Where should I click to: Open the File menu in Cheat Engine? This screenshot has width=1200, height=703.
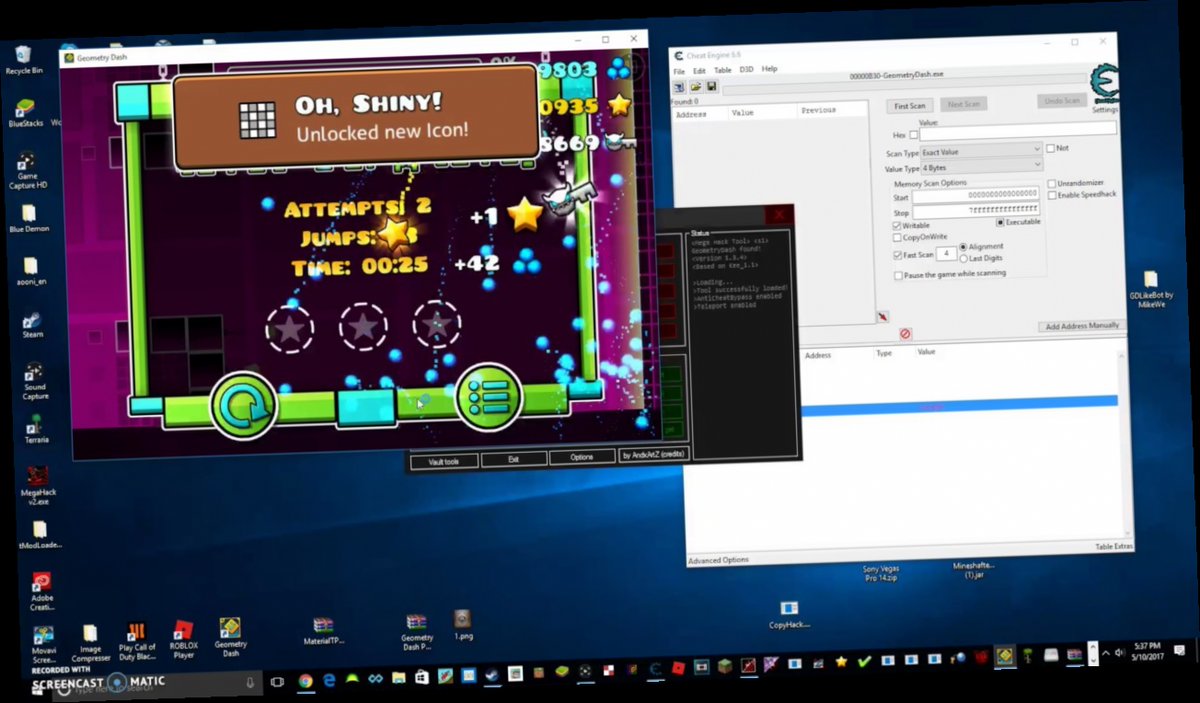click(679, 71)
